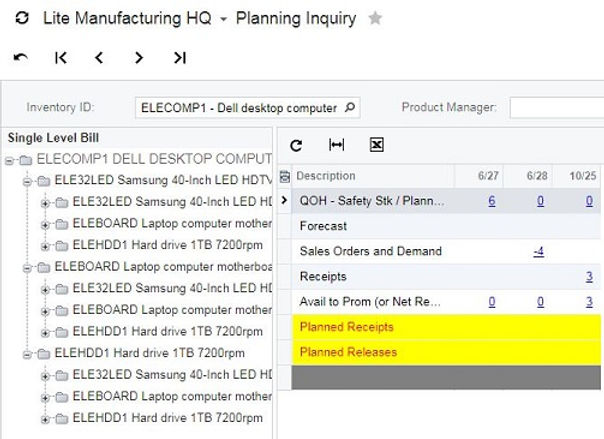Cancel changes with the undo arrow icon
This screenshot has width=604, height=439.
click(x=21, y=58)
